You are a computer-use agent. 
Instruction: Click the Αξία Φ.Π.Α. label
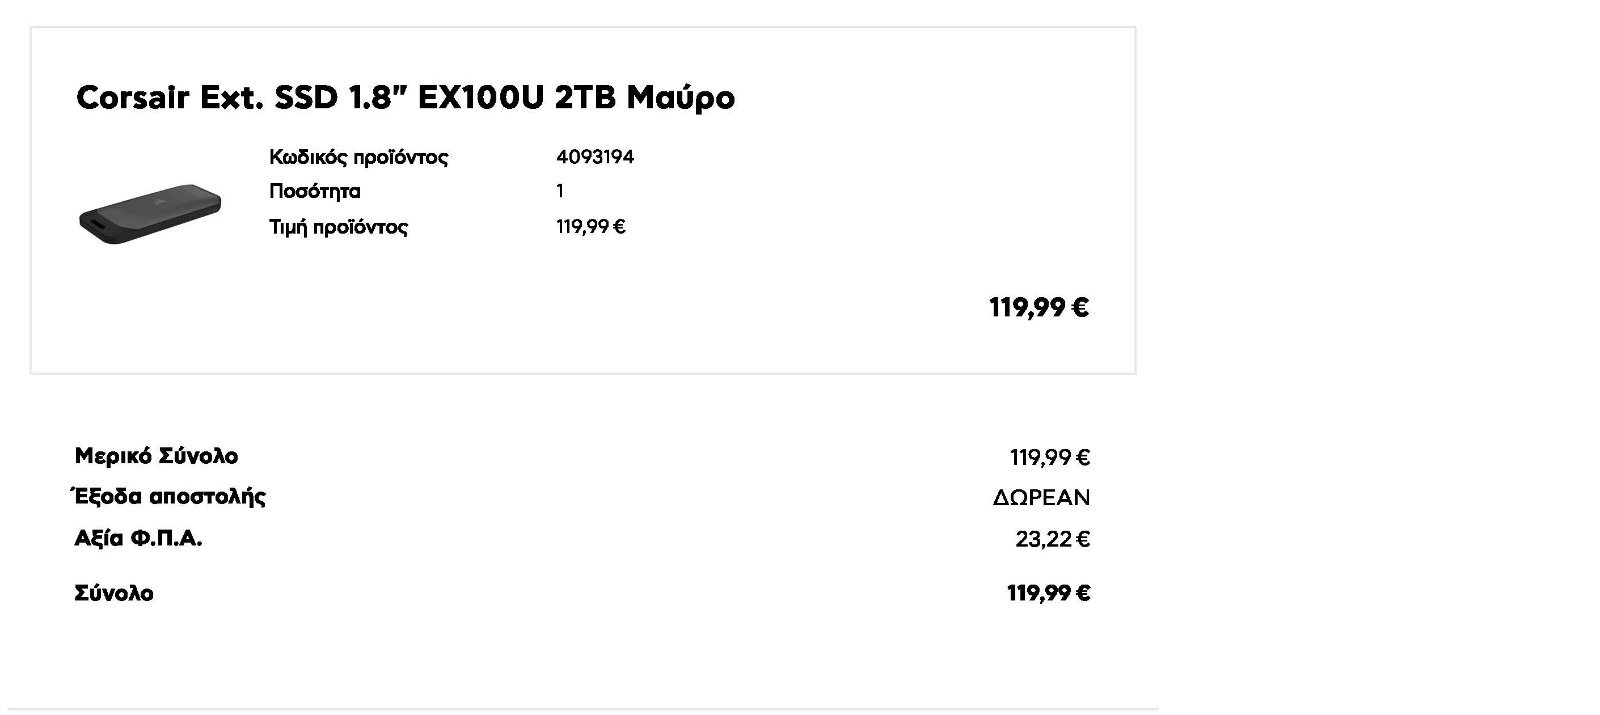click(x=138, y=539)
